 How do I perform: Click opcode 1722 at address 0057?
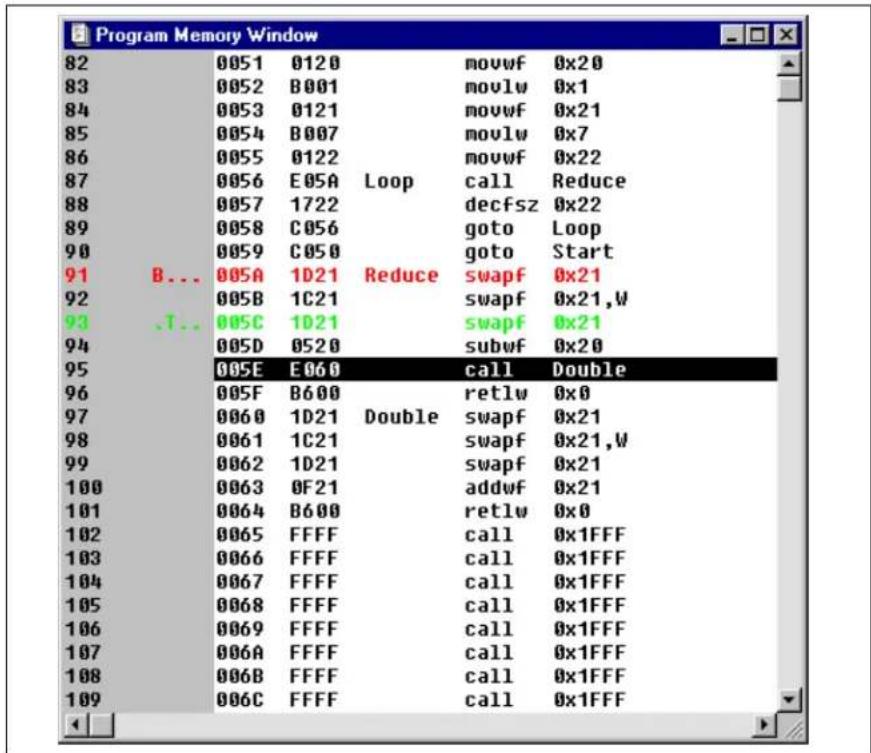314,204
